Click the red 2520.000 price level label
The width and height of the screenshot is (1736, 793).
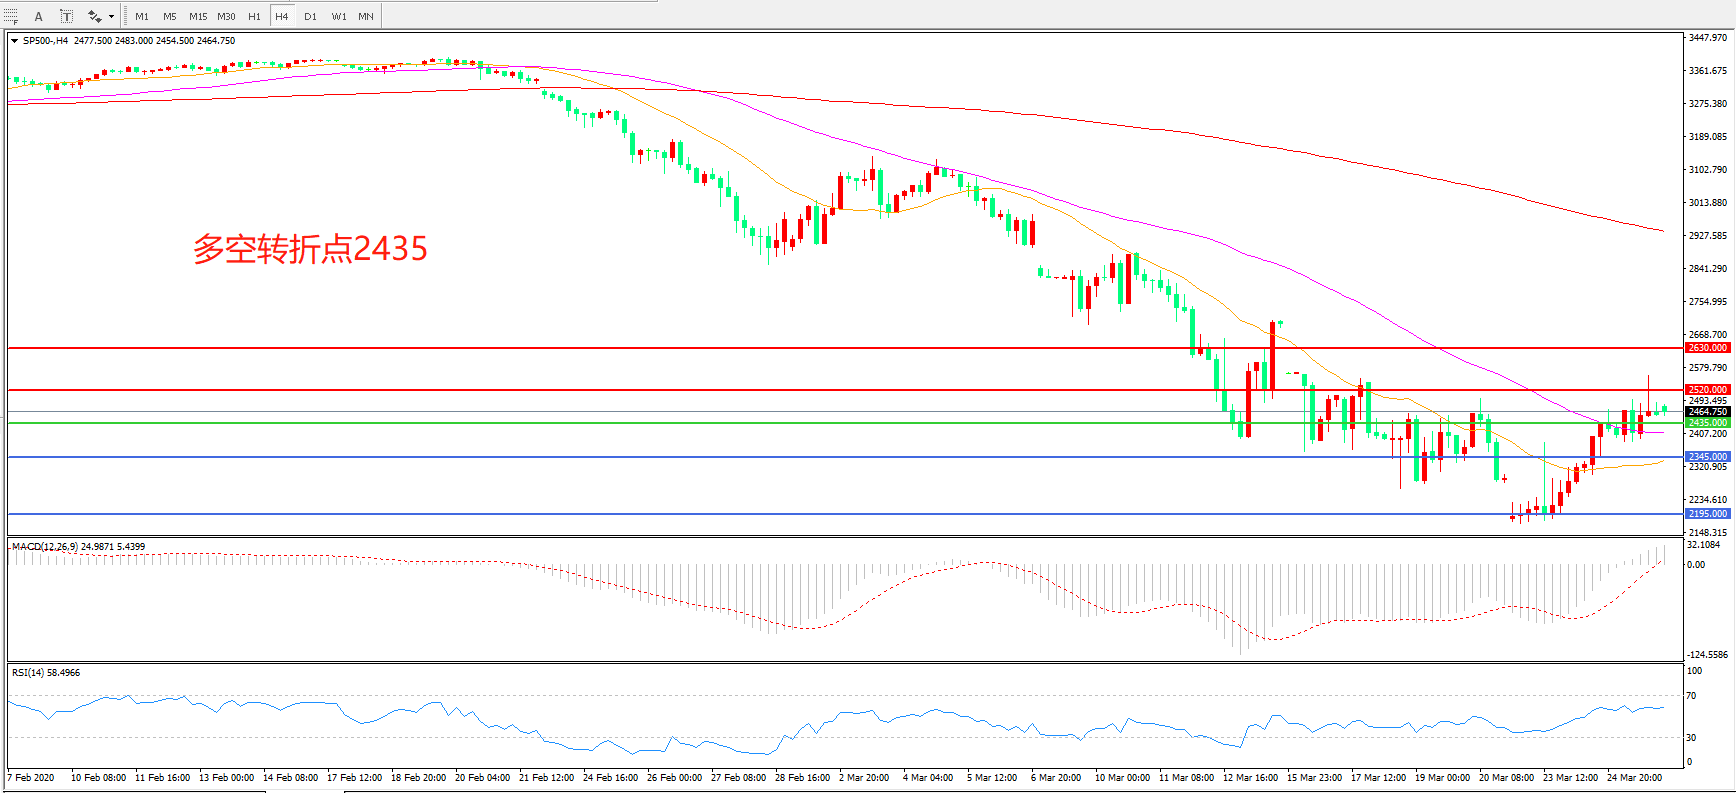[1707, 390]
